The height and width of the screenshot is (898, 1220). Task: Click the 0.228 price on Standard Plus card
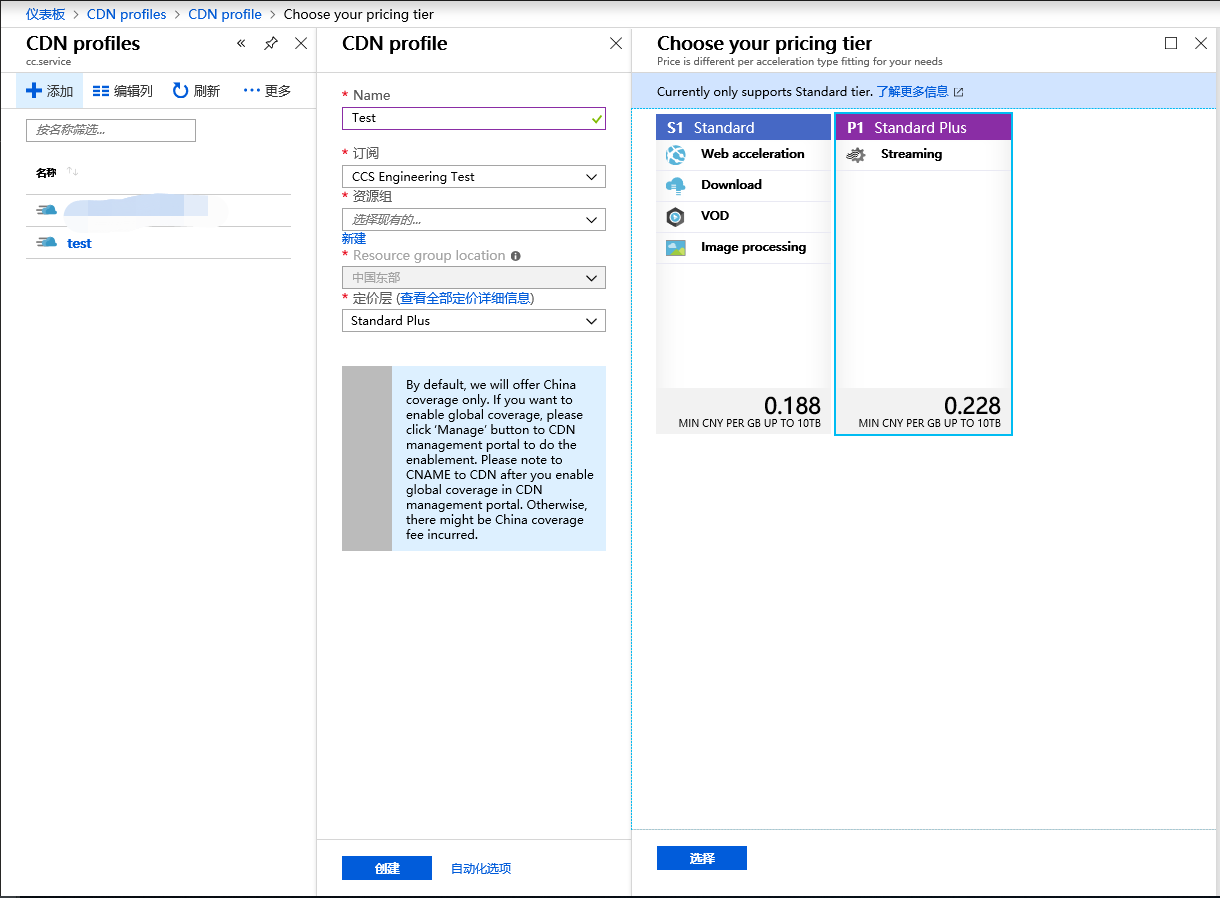(973, 405)
